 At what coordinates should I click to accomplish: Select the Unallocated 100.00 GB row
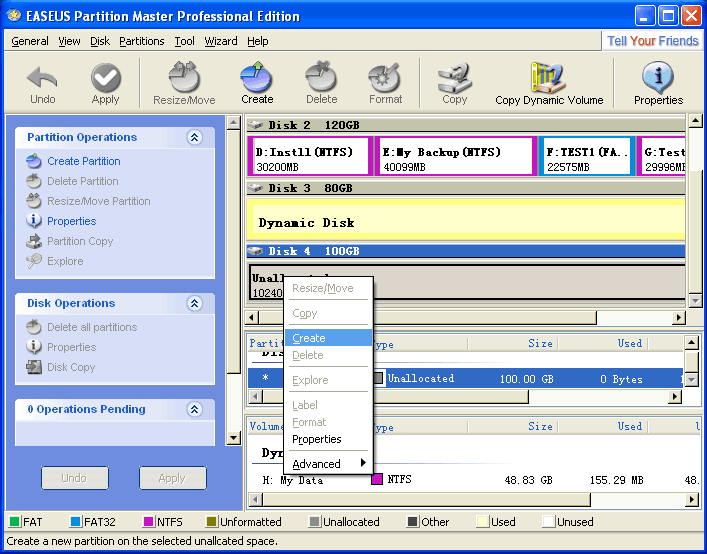tap(465, 379)
